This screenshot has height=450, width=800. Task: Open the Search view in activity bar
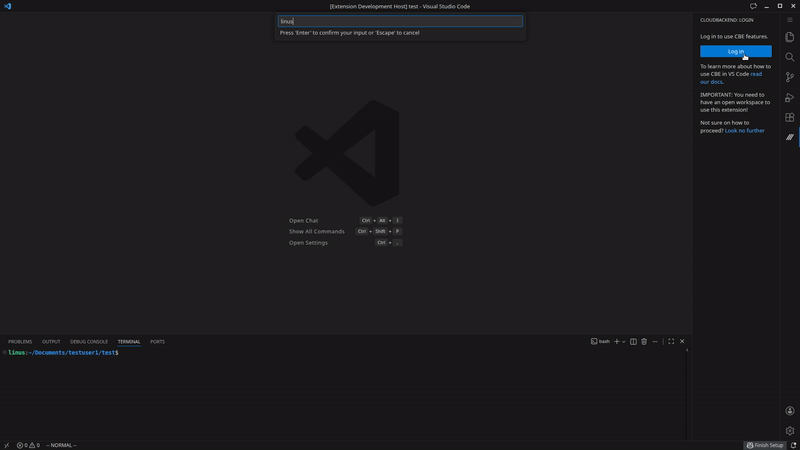[789, 57]
